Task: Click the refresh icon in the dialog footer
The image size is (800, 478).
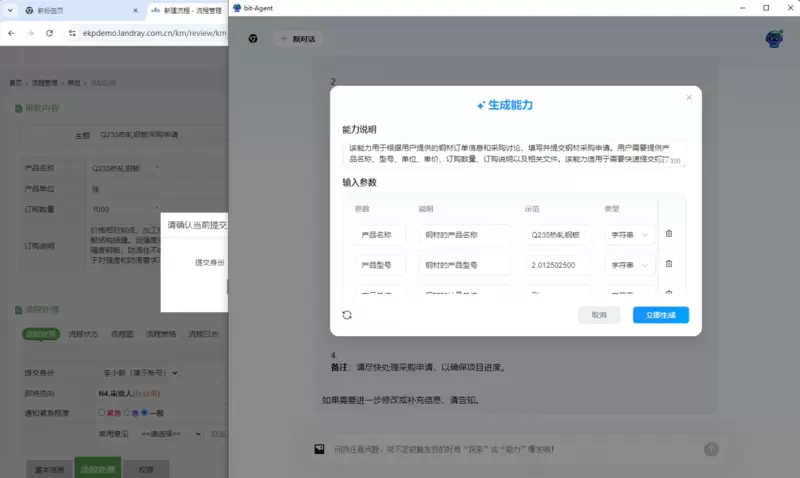Action: 347,315
